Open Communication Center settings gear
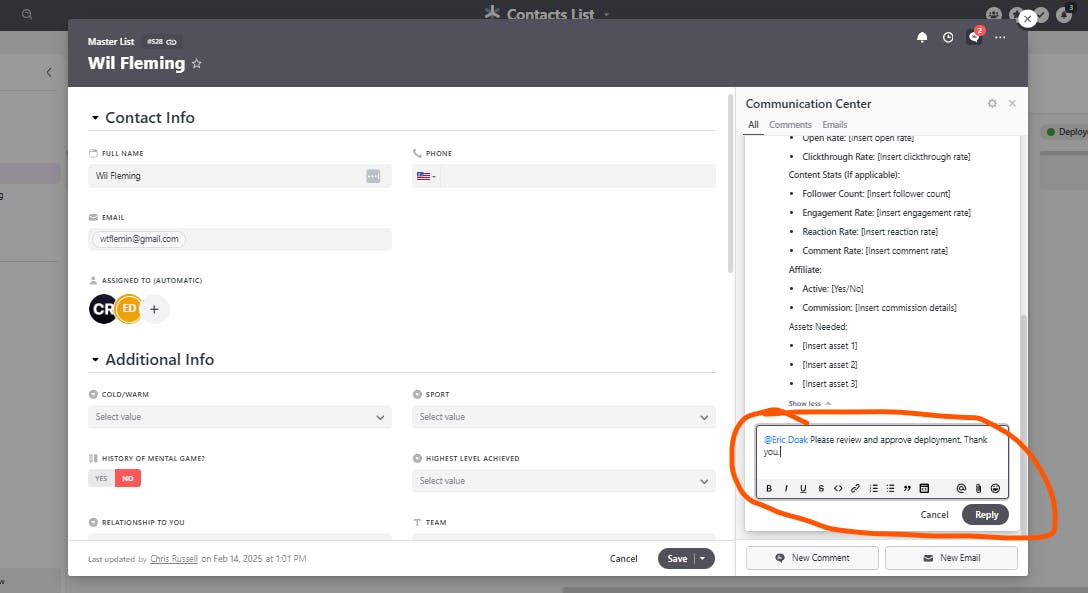This screenshot has width=1088, height=593. [x=992, y=103]
